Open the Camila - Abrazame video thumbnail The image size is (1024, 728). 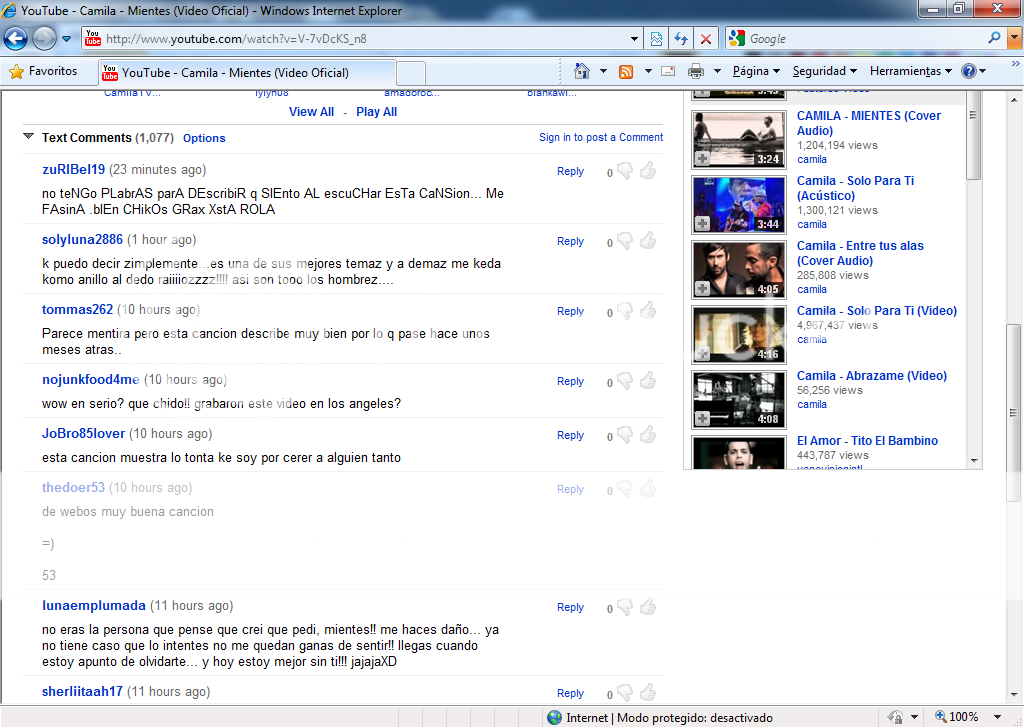(x=738, y=398)
